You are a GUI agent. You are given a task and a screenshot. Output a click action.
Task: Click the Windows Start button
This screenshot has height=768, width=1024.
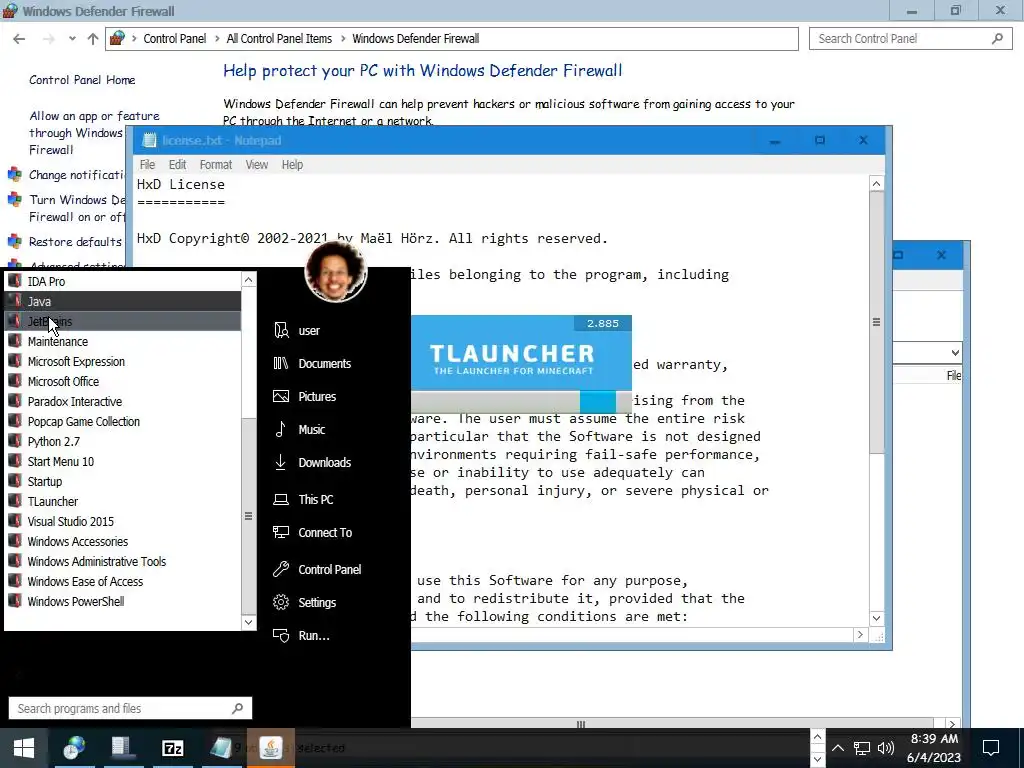[24, 748]
